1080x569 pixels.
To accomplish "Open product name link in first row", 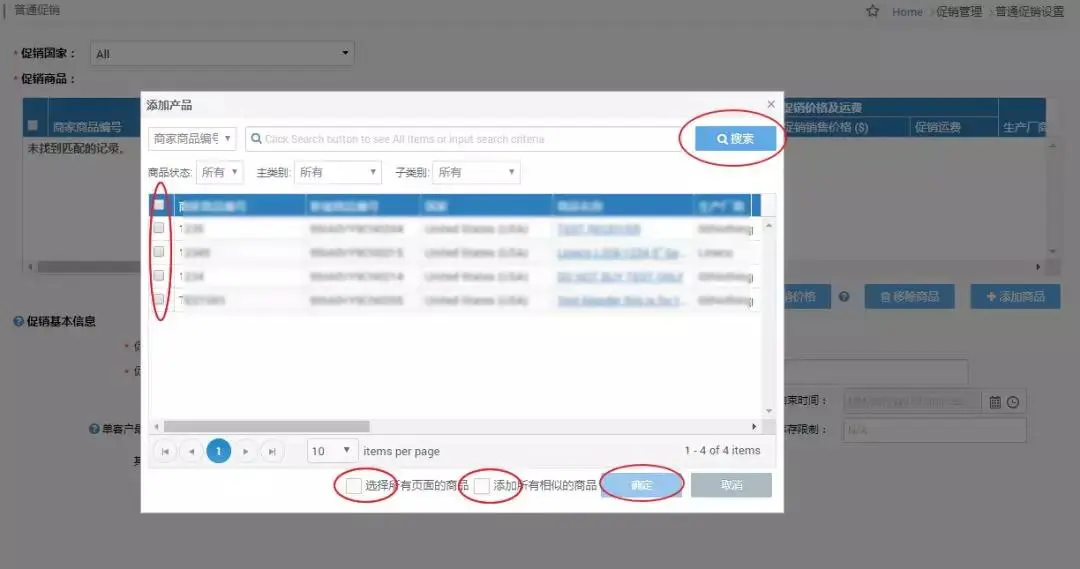I will tap(599, 229).
